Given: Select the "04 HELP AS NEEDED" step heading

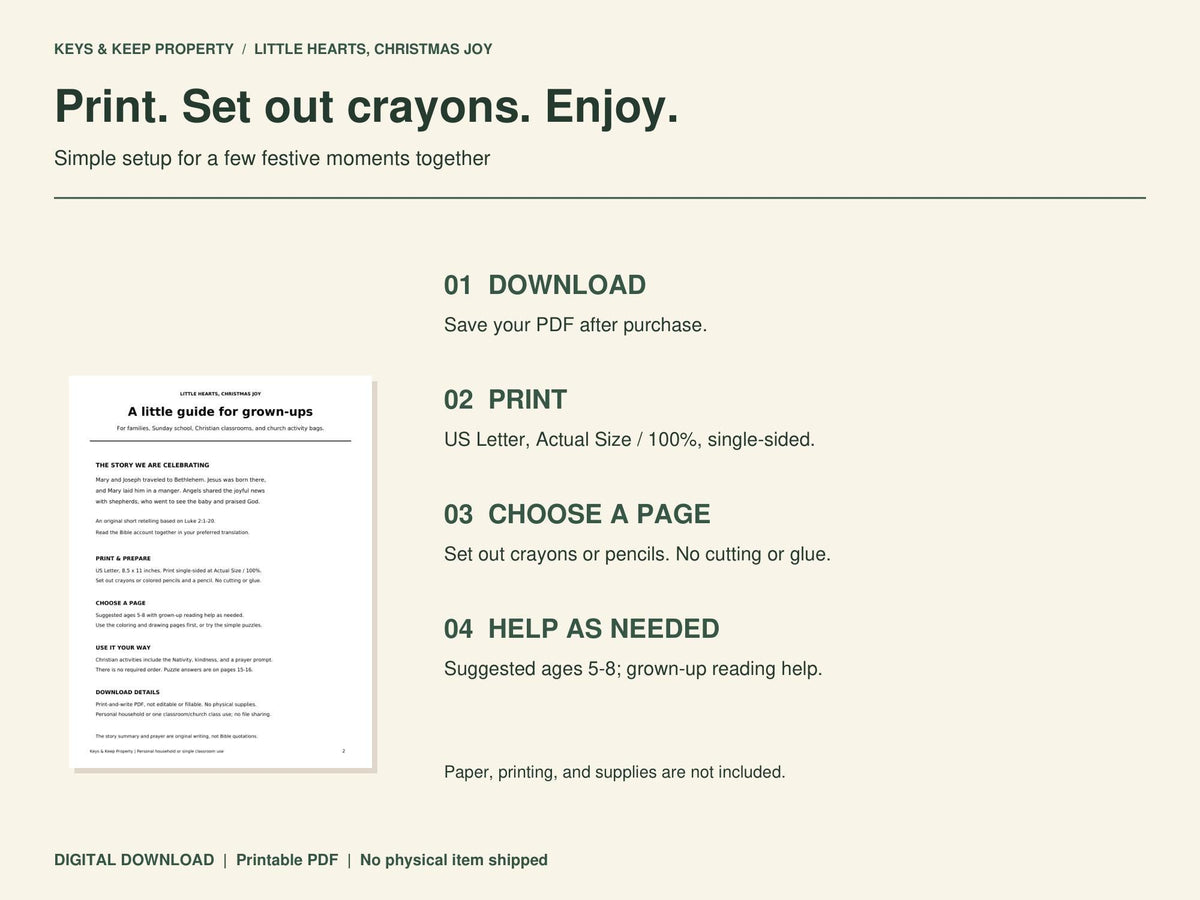Looking at the screenshot, I should pyautogui.click(x=582, y=629).
